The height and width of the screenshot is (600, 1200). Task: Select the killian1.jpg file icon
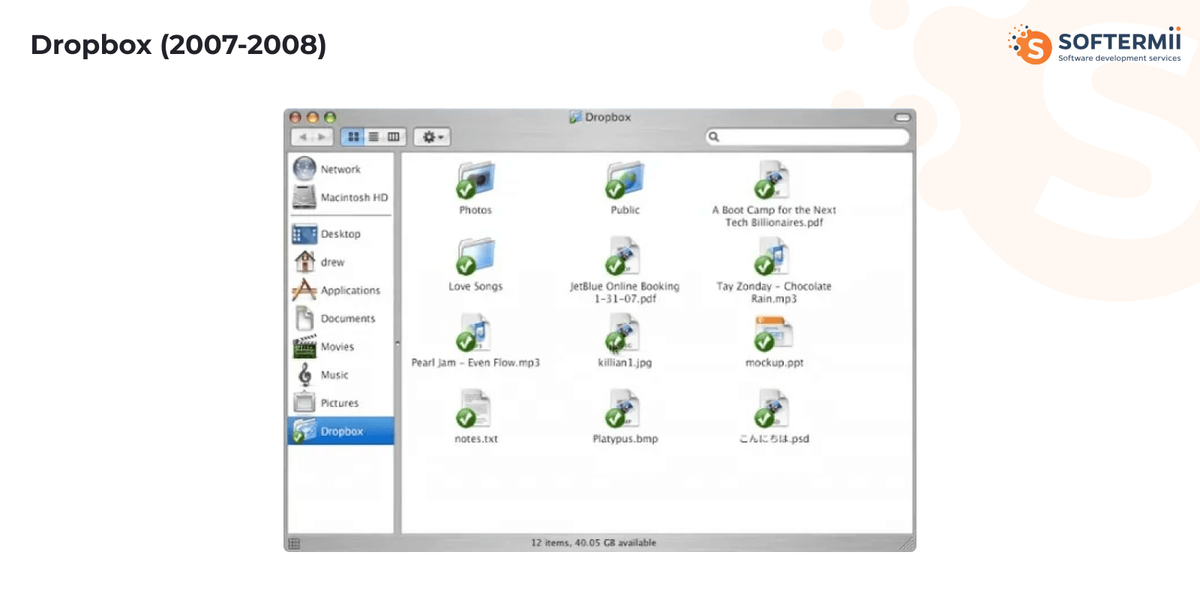pyautogui.click(x=624, y=333)
